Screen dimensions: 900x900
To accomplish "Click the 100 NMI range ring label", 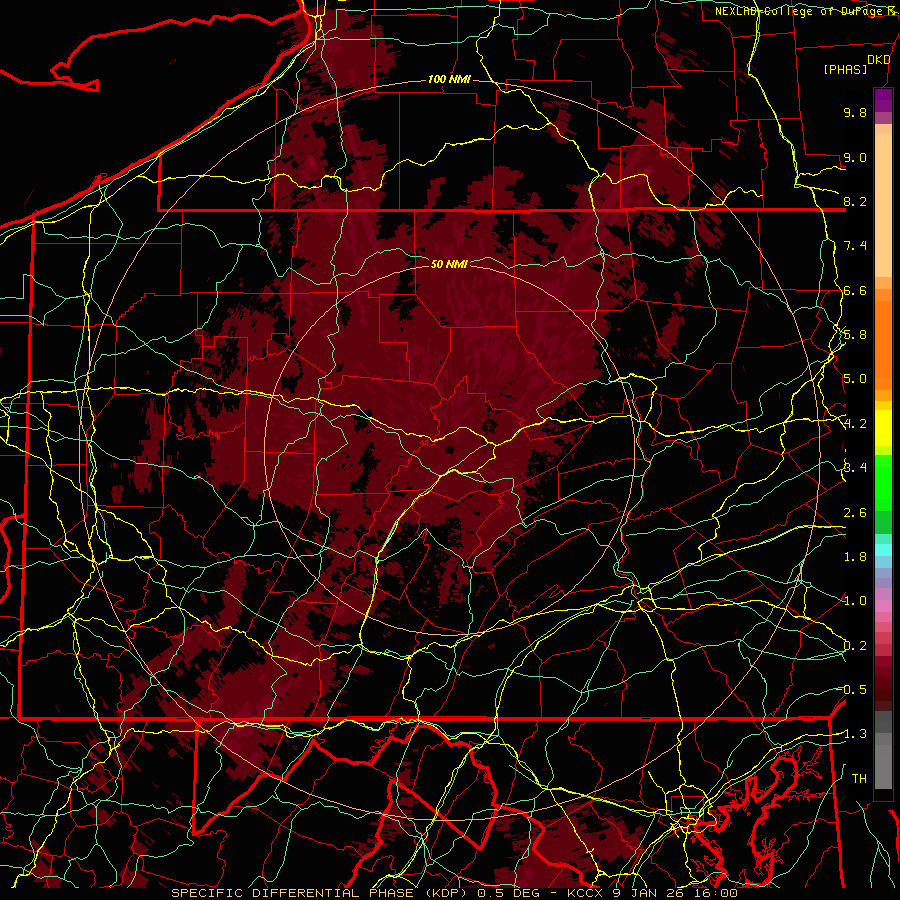I will tap(449, 79).
